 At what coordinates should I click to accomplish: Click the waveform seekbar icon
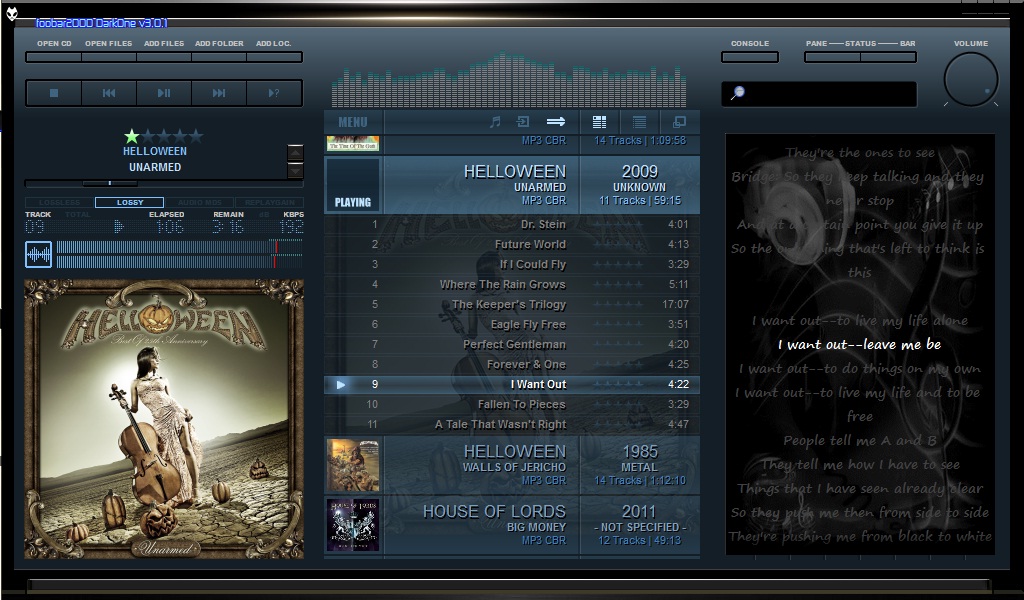click(x=39, y=255)
